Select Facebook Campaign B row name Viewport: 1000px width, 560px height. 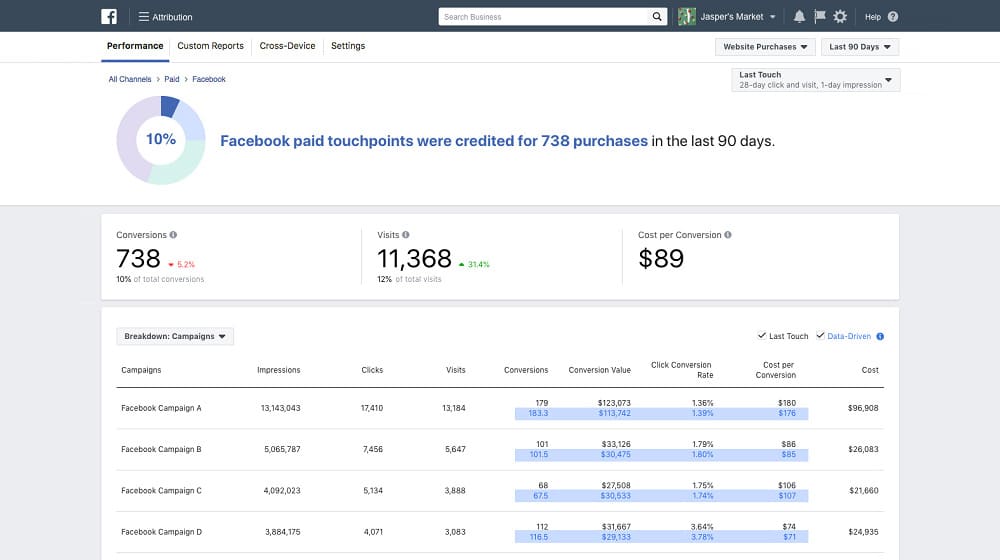(x=161, y=449)
